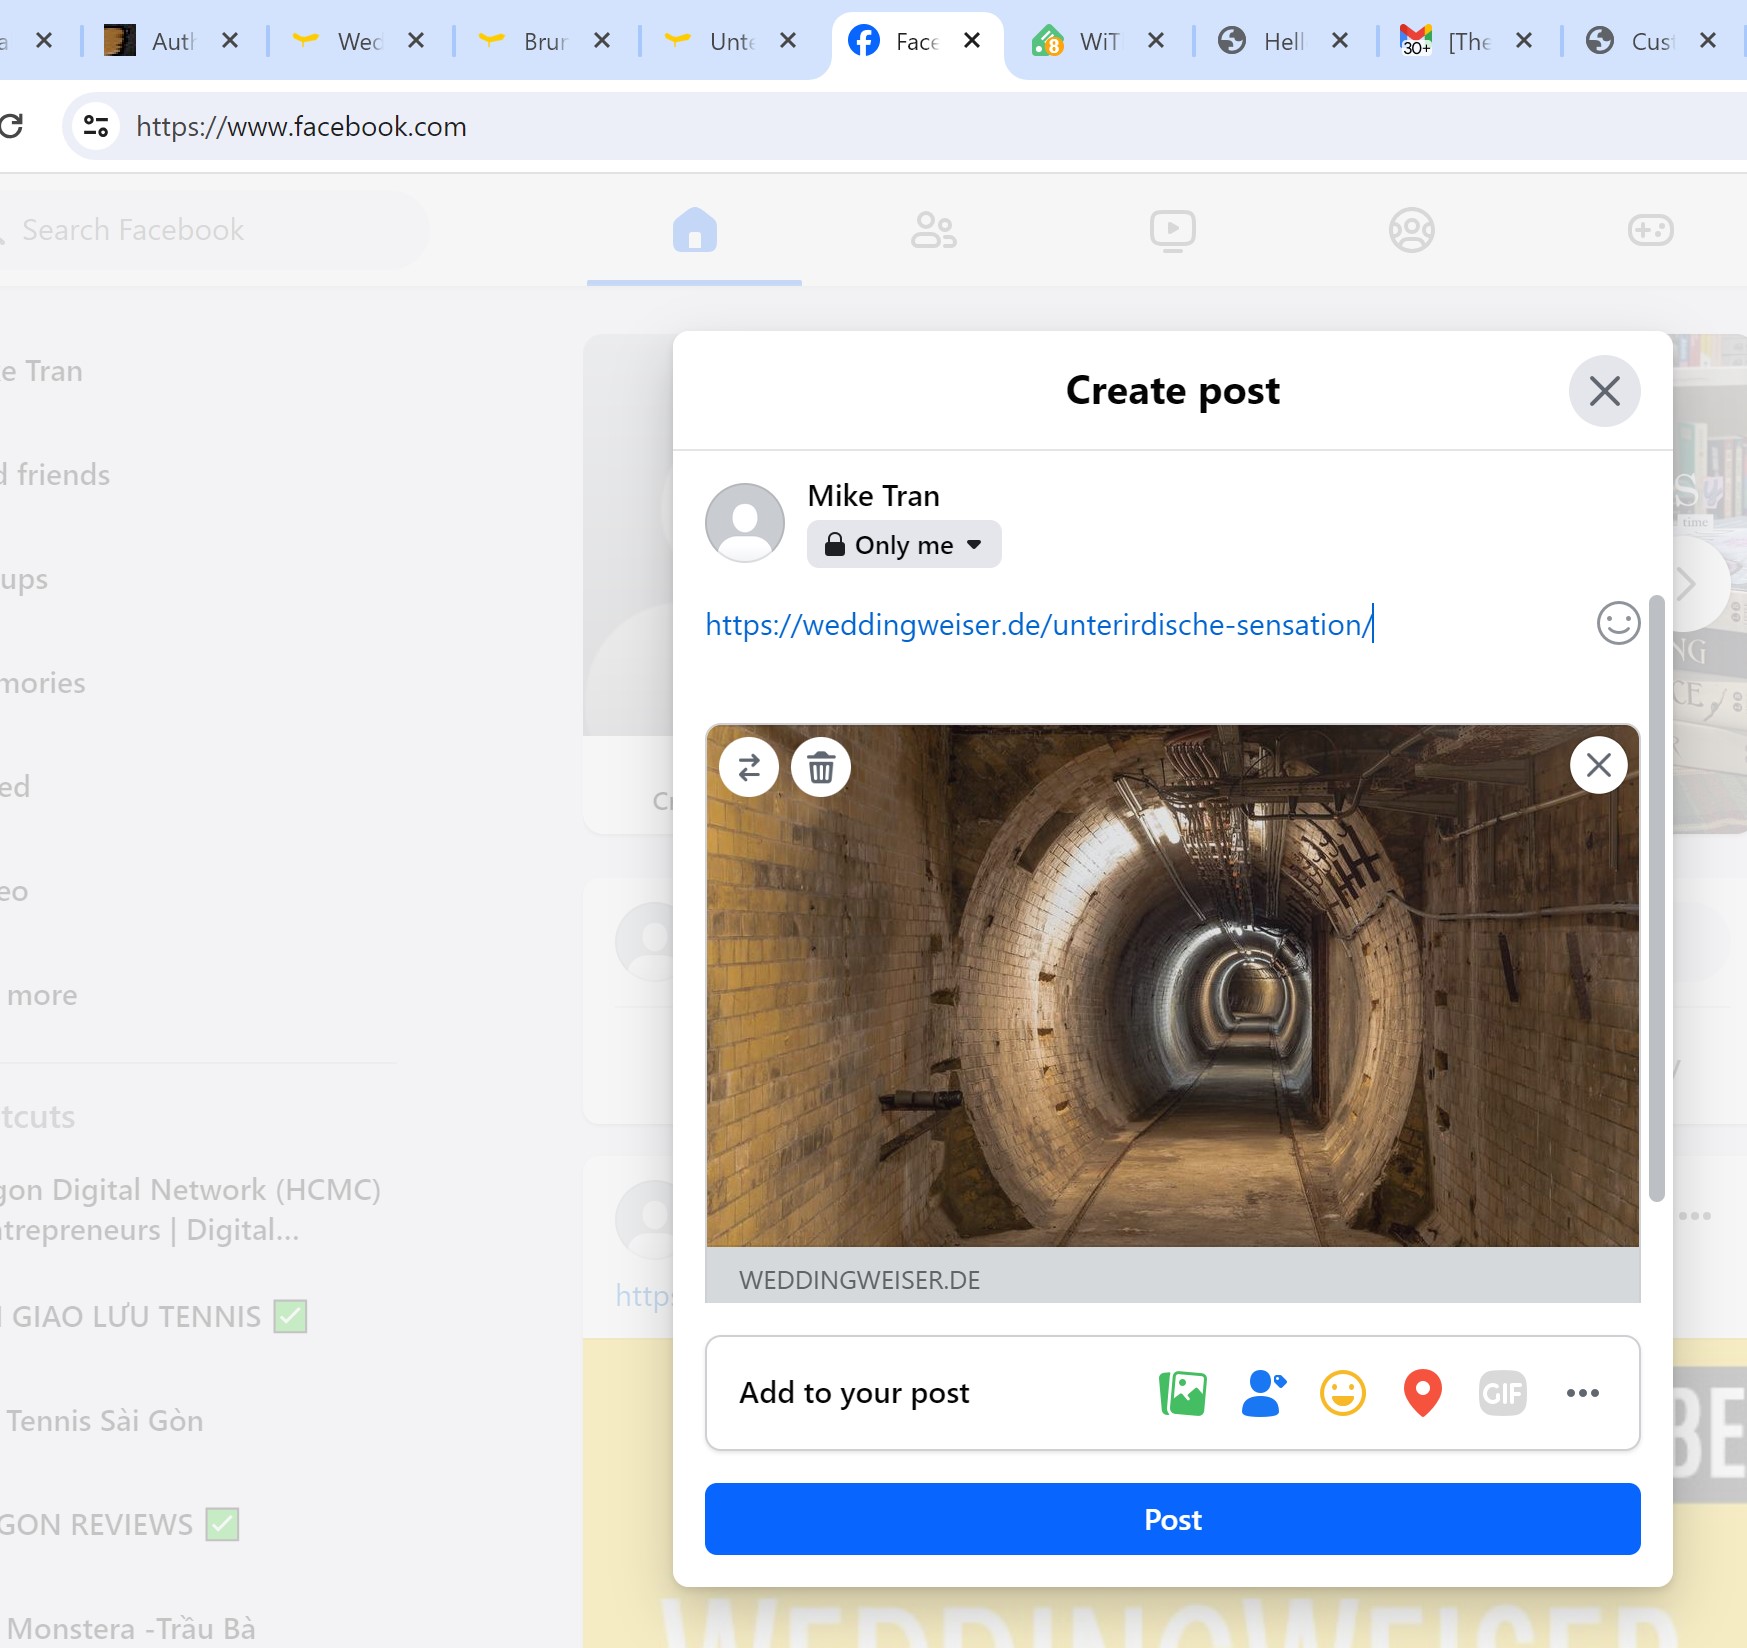Open the audience selector 'Only me' dropdown
The image size is (1747, 1648).
pyautogui.click(x=904, y=544)
